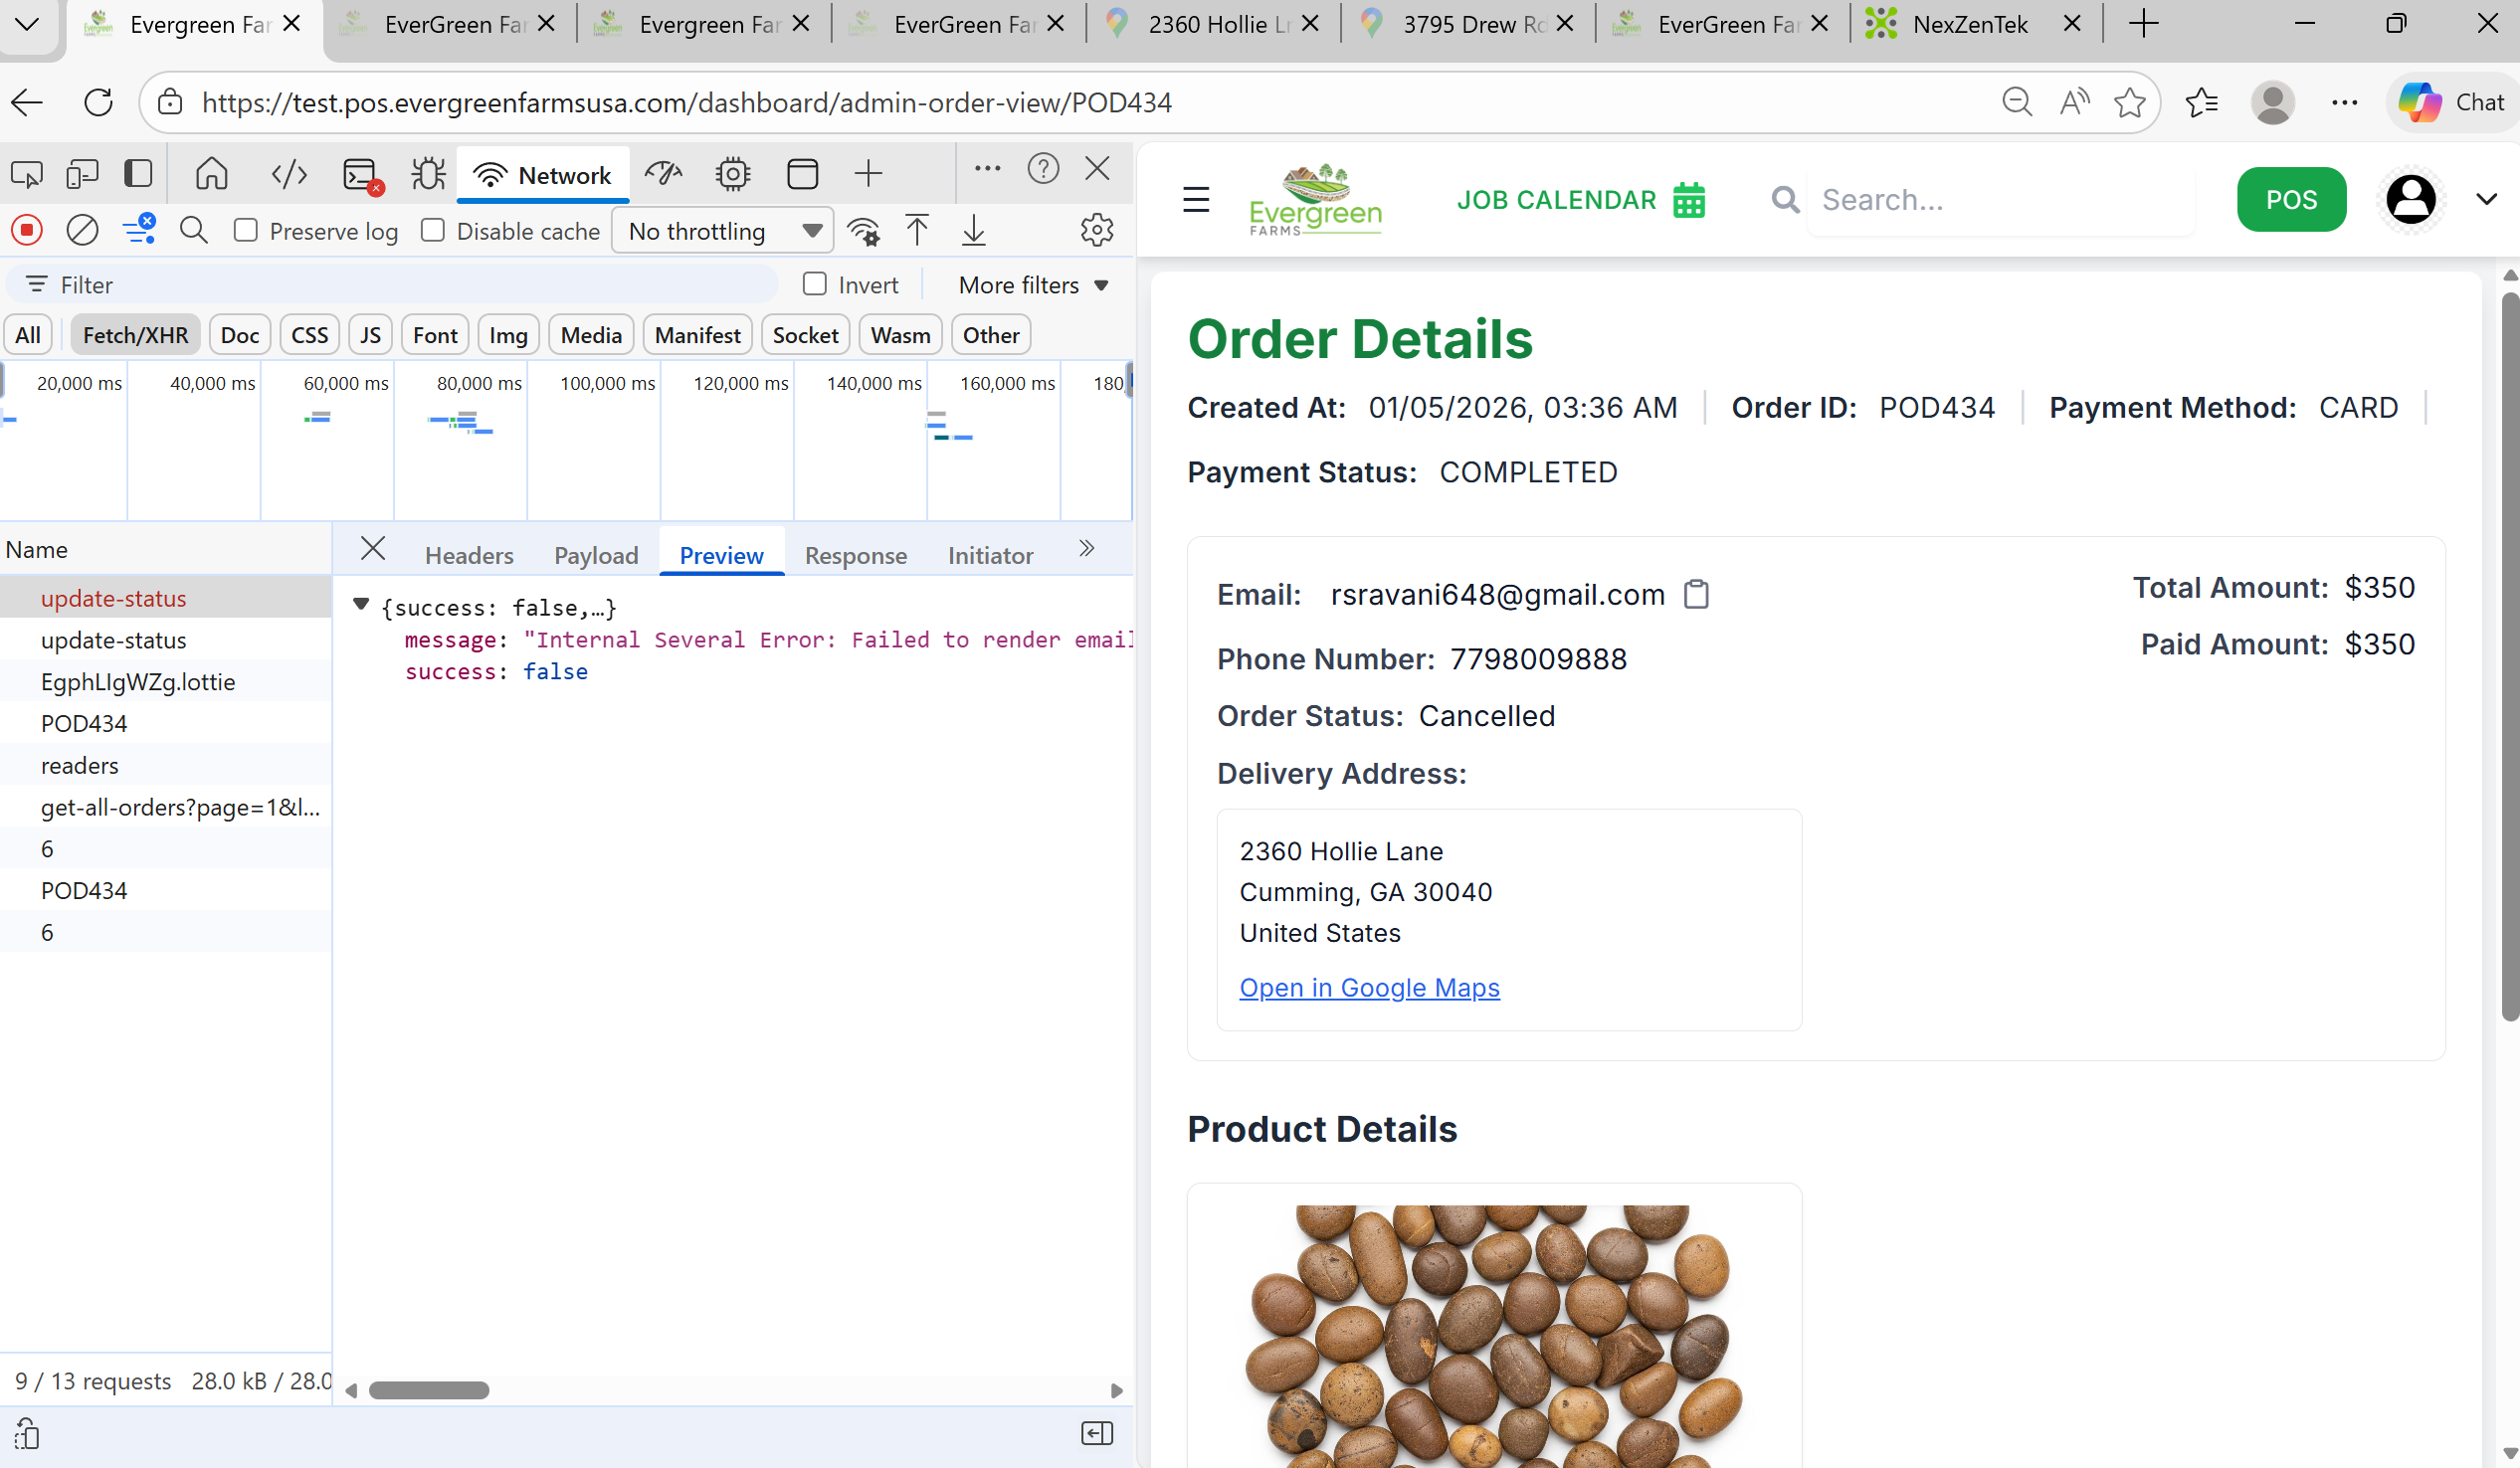Switch to the Response tab
The height and width of the screenshot is (1468, 2520).
click(x=855, y=555)
